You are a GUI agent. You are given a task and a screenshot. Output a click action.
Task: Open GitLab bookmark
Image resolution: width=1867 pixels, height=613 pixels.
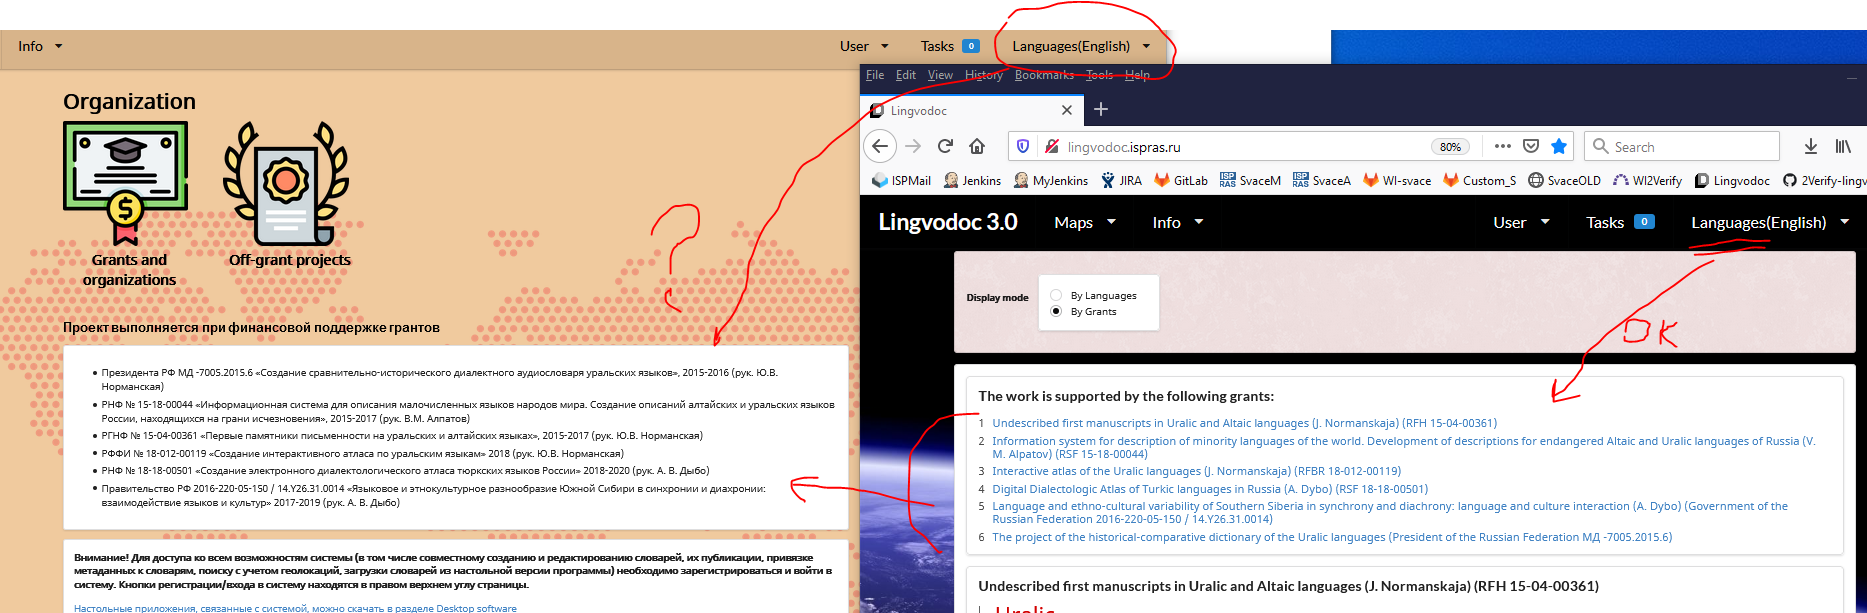click(x=1181, y=180)
